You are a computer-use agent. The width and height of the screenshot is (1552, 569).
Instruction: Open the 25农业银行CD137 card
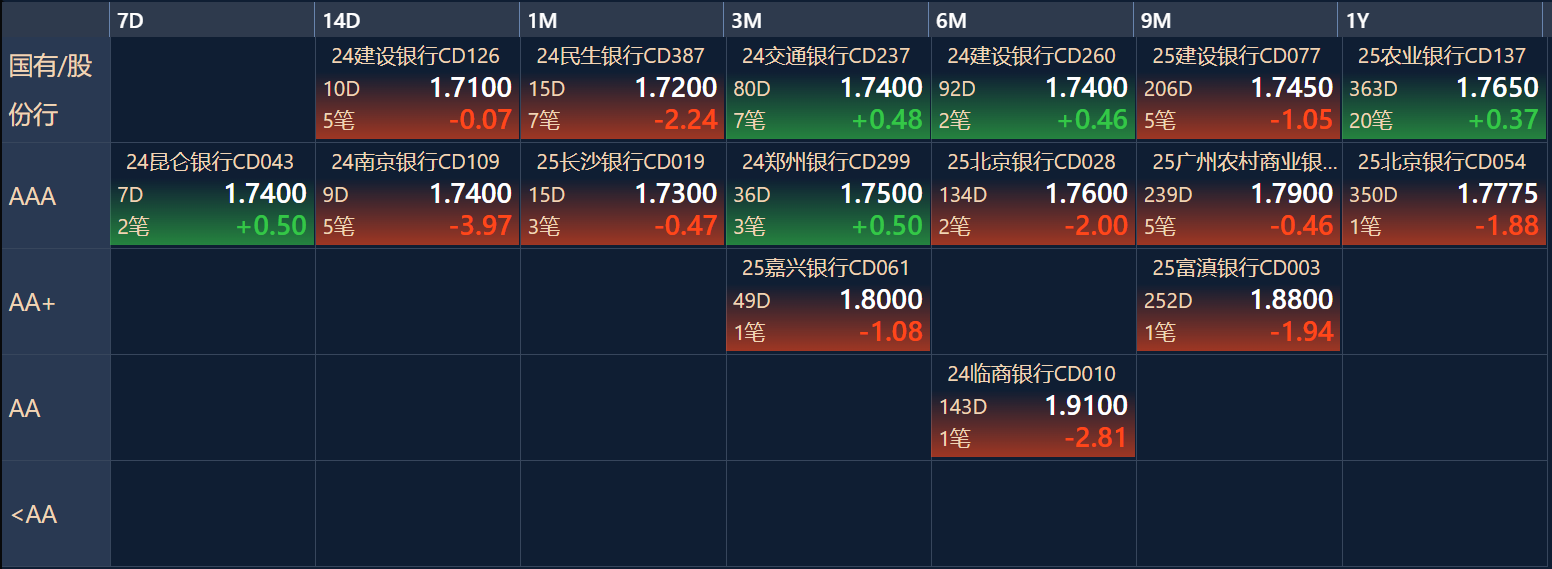point(1442,90)
